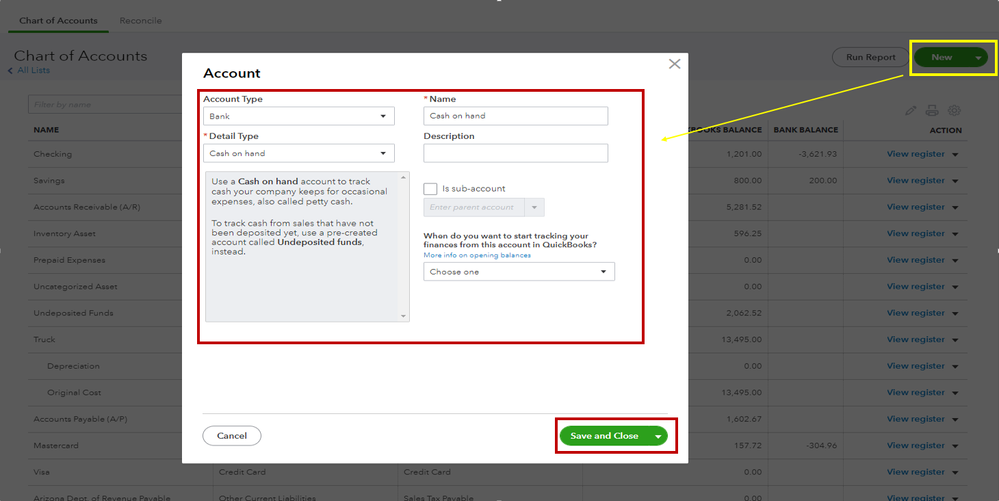Click the Enter parent account field

474,207
